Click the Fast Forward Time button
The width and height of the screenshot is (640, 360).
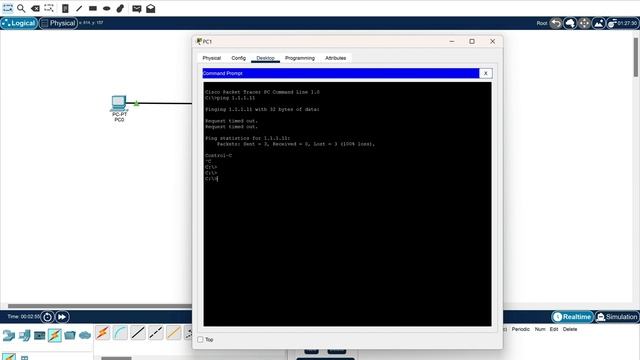(x=62, y=317)
